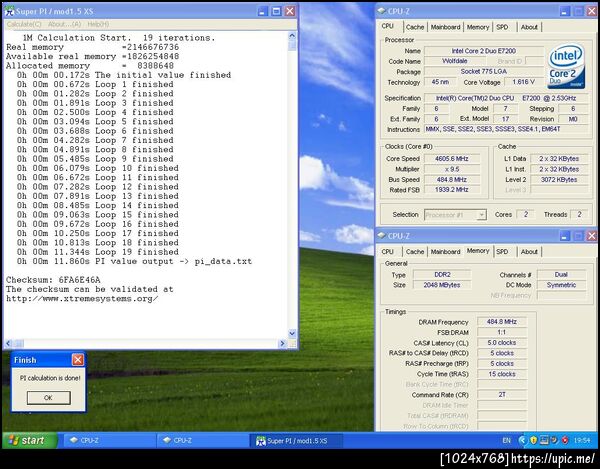Click the horizontal scroll-right arrow in Super PI
This screenshot has height=469, width=600.
[283, 343]
